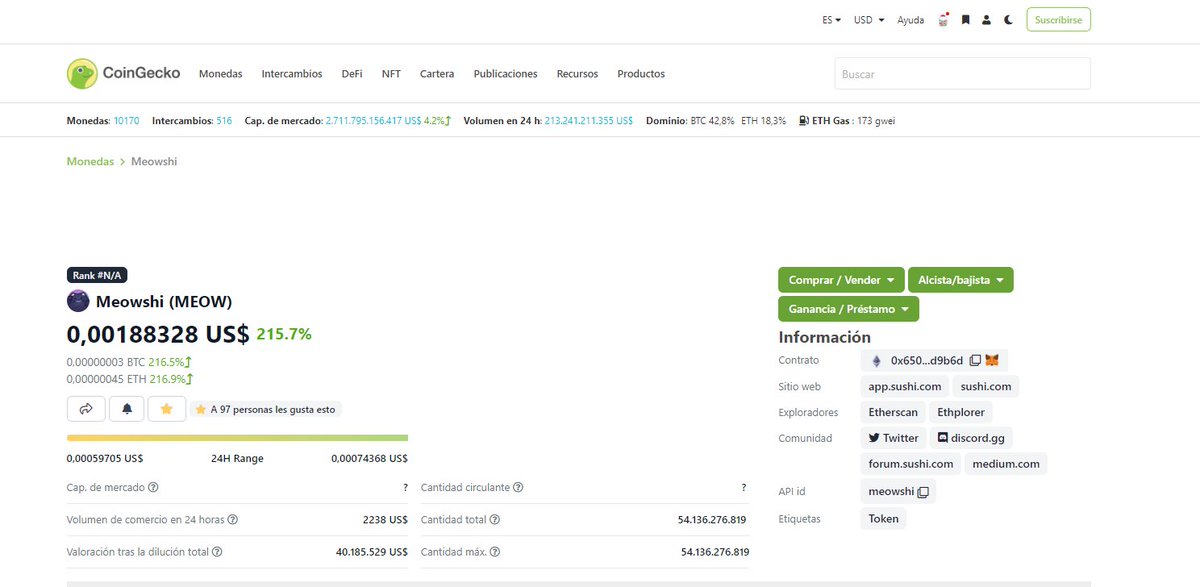Open the forum.sushi.com link
This screenshot has height=587, width=1200.
(912, 464)
